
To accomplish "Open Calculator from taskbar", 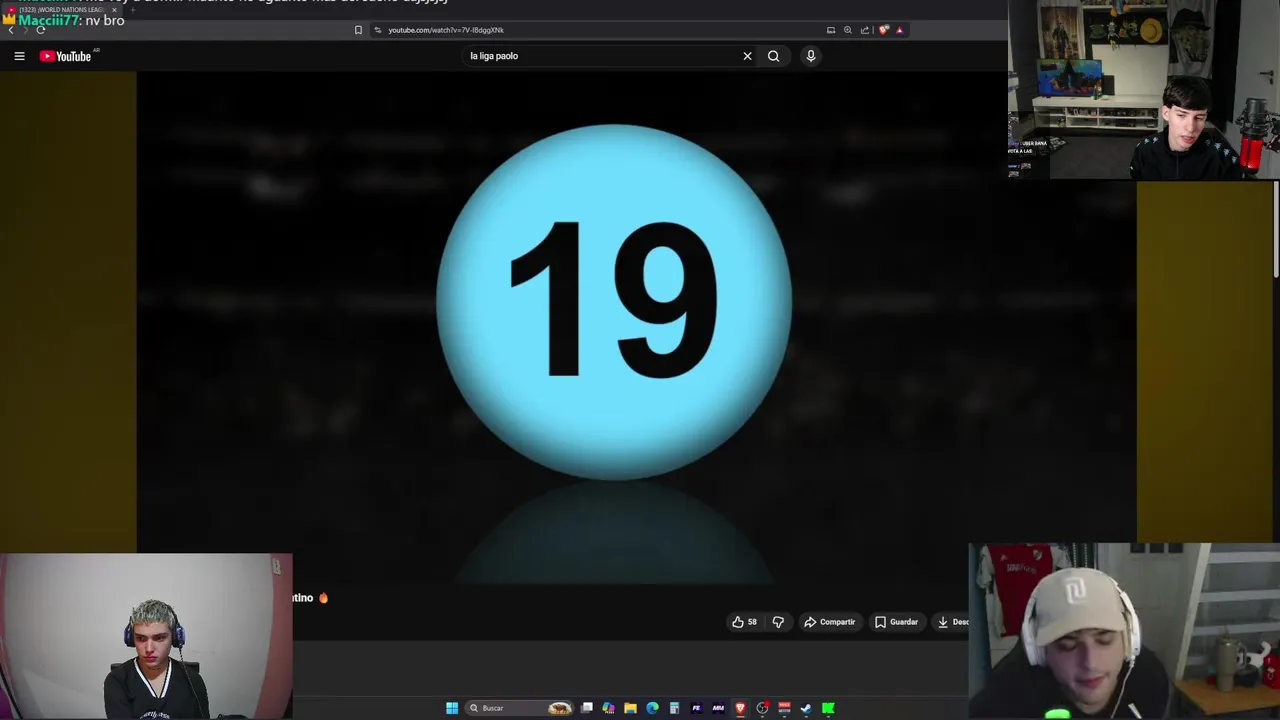I will (x=674, y=708).
